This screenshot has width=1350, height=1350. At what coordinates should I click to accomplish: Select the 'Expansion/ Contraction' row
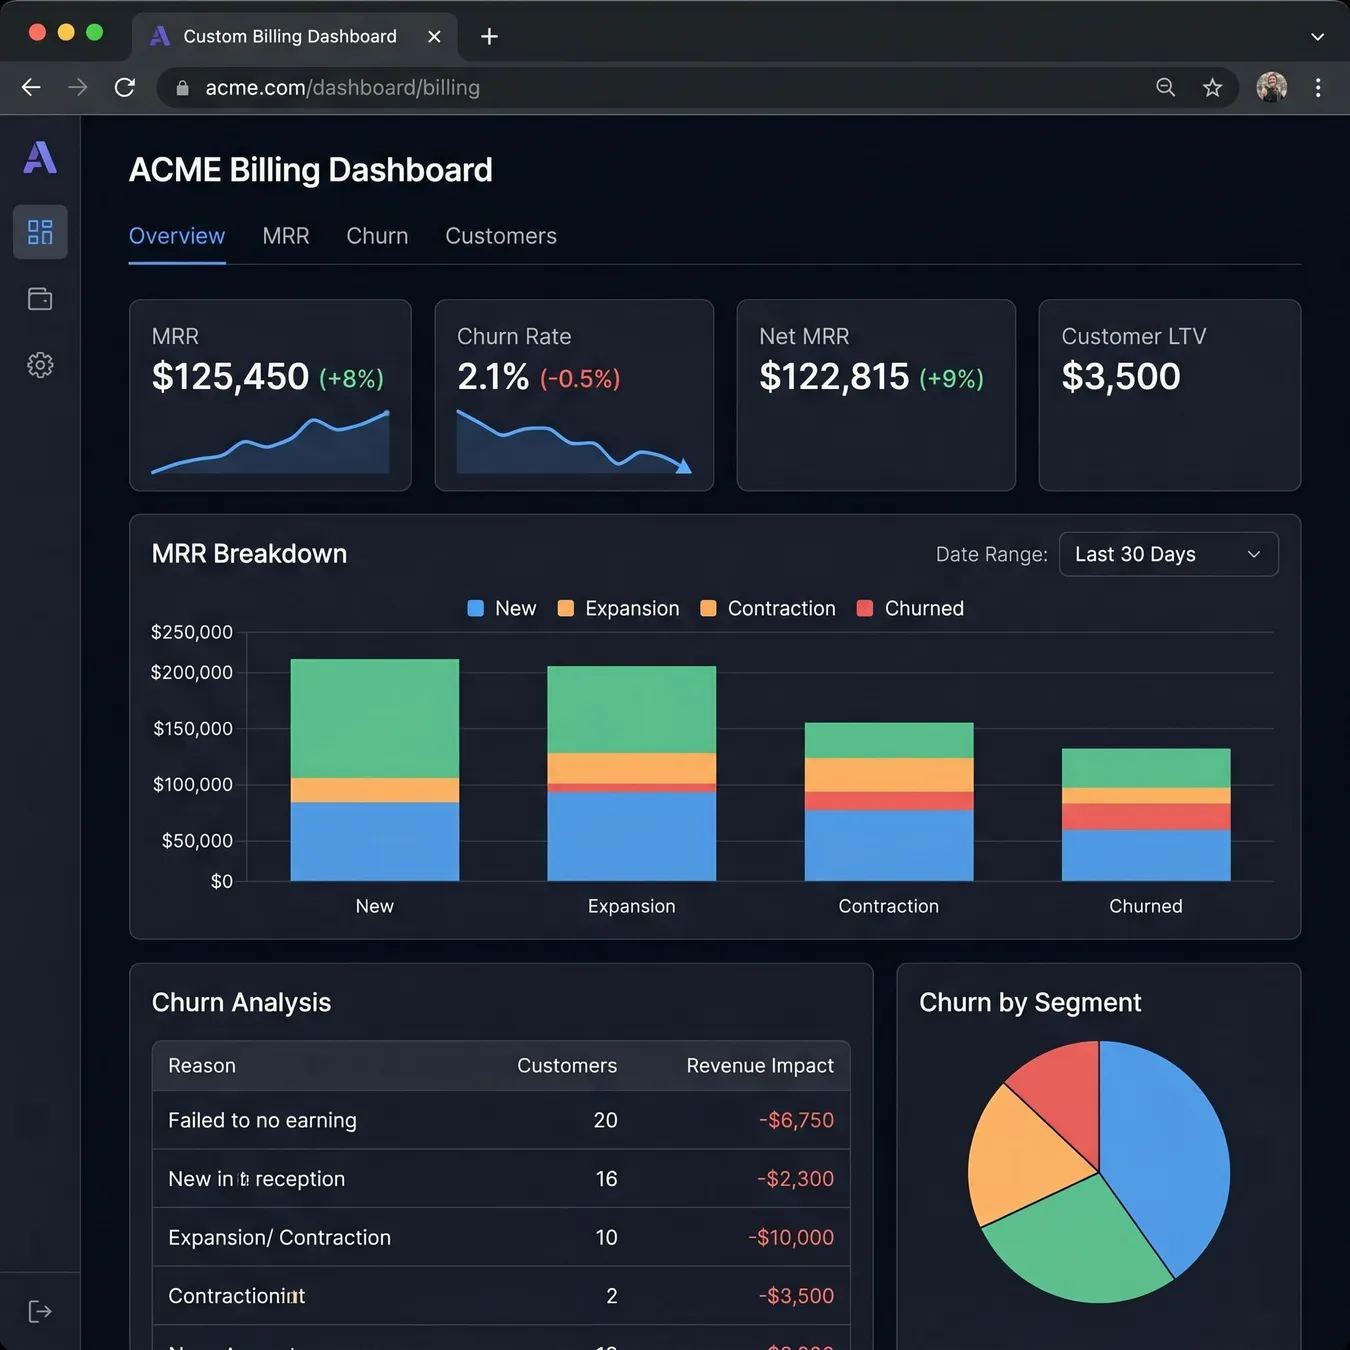tap(501, 1237)
